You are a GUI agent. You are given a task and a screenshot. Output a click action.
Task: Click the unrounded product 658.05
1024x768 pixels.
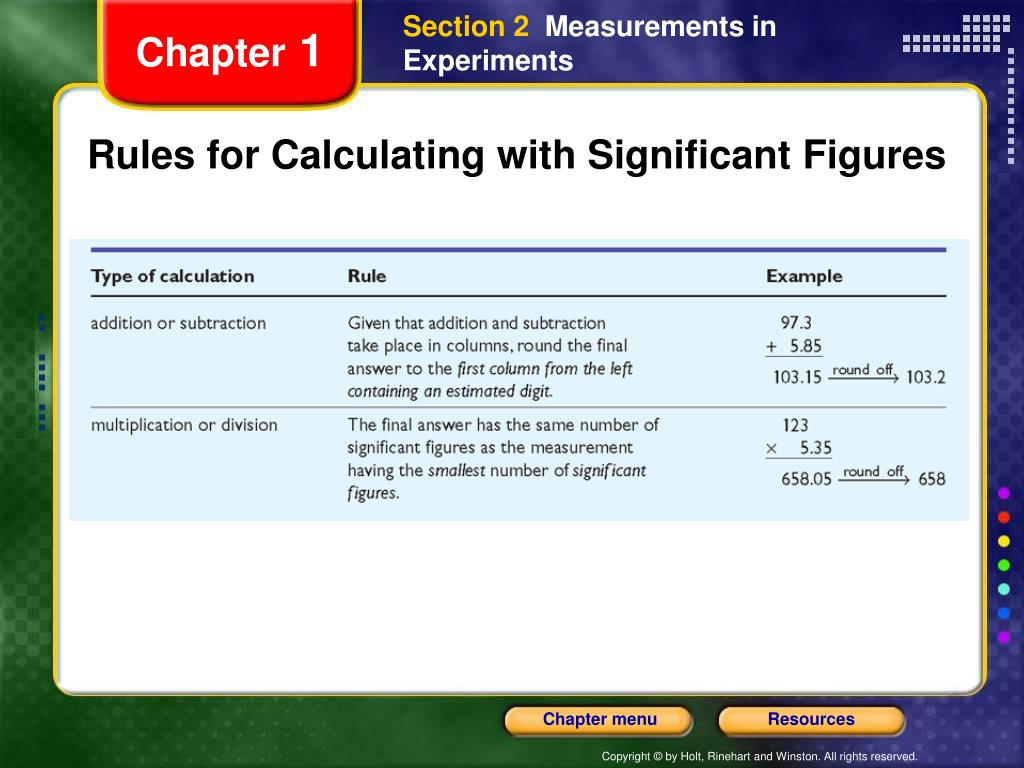(x=807, y=479)
